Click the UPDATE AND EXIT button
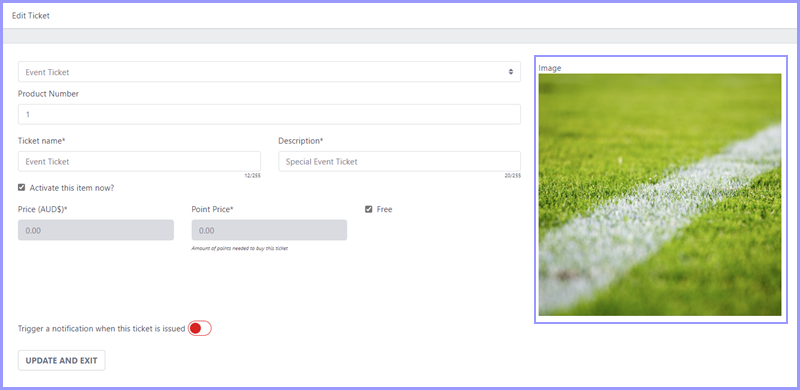800x390 pixels. [x=62, y=360]
